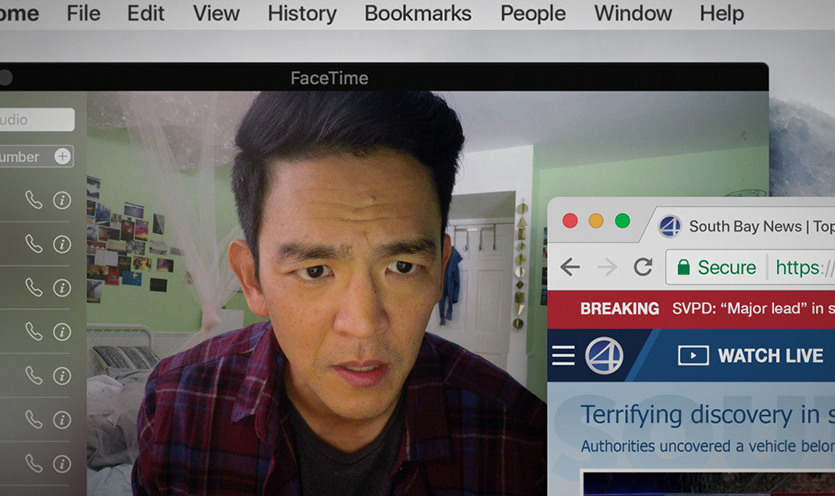The width and height of the screenshot is (835, 496).
Task: Open the Window menu
Action: point(633,13)
